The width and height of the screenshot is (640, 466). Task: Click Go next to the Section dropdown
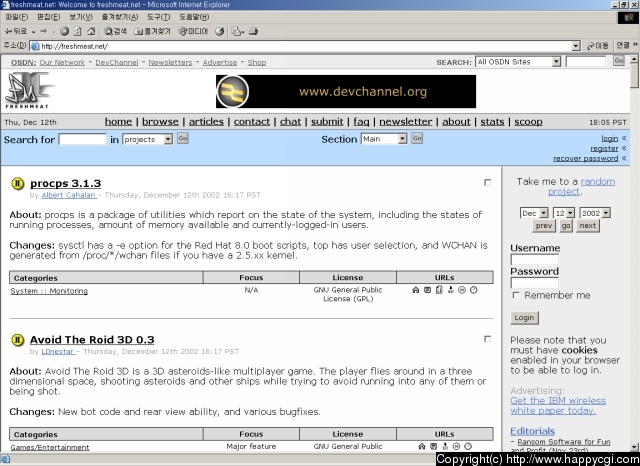(x=417, y=138)
